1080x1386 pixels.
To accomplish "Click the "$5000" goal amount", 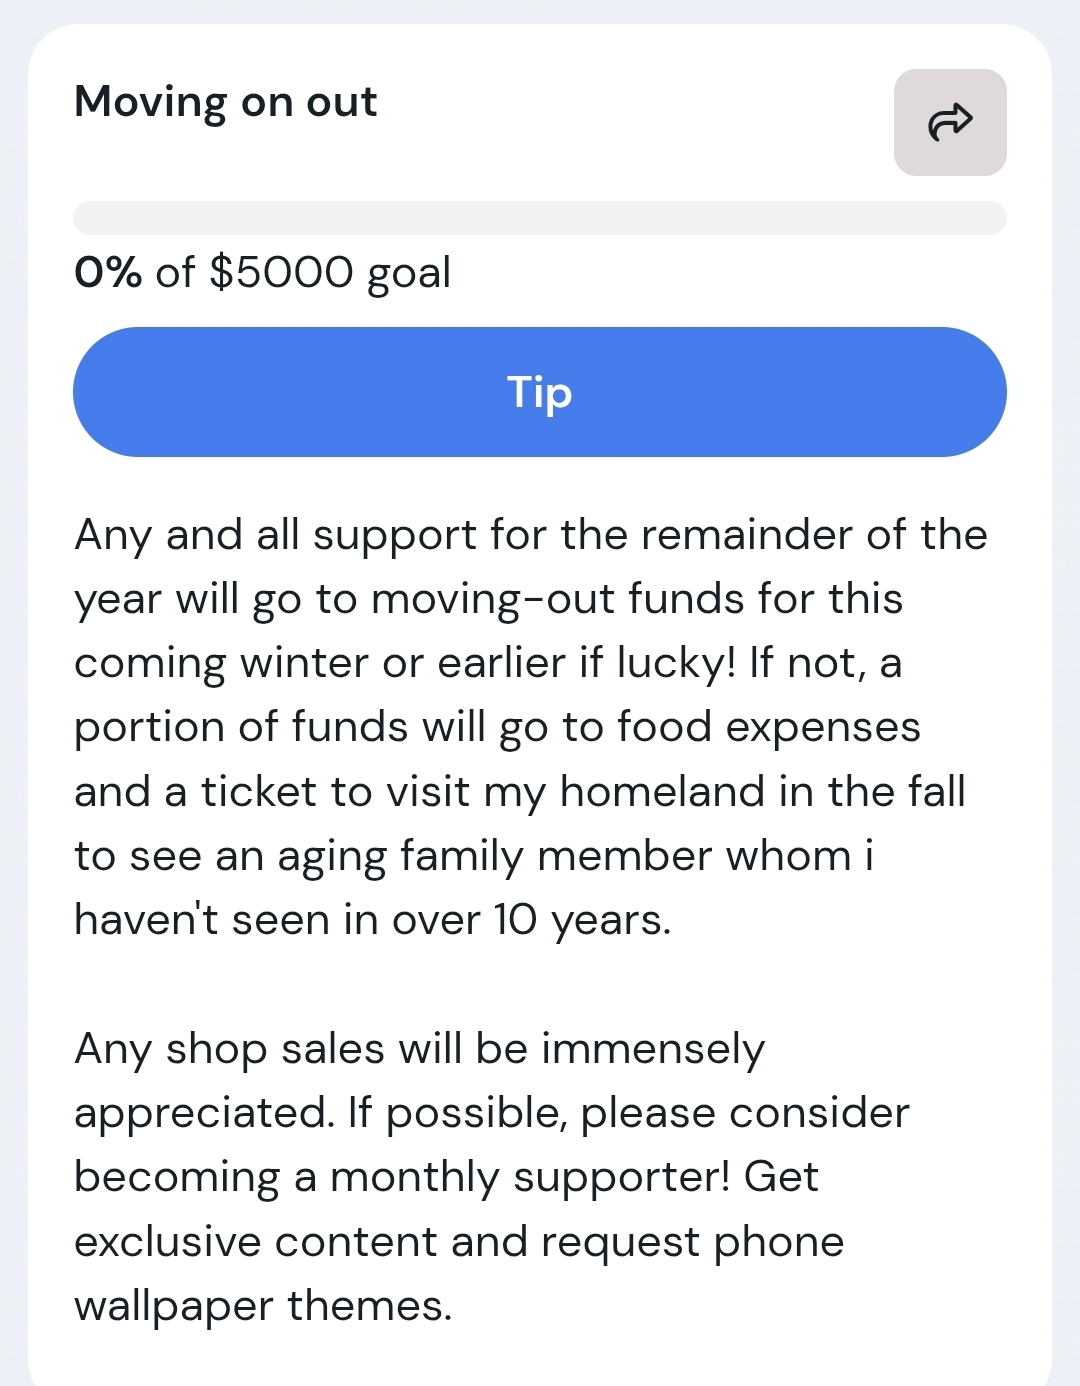I will tap(281, 272).
